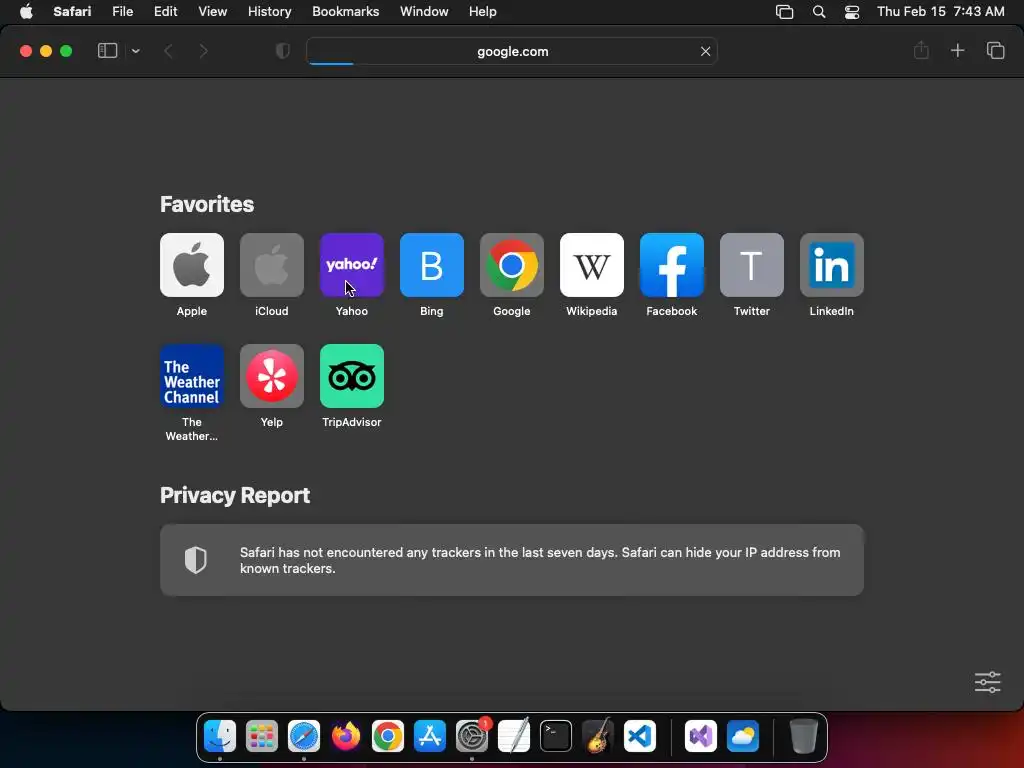Image resolution: width=1024 pixels, height=768 pixels.
Task: Click Safari in the Dock
Action: click(304, 736)
